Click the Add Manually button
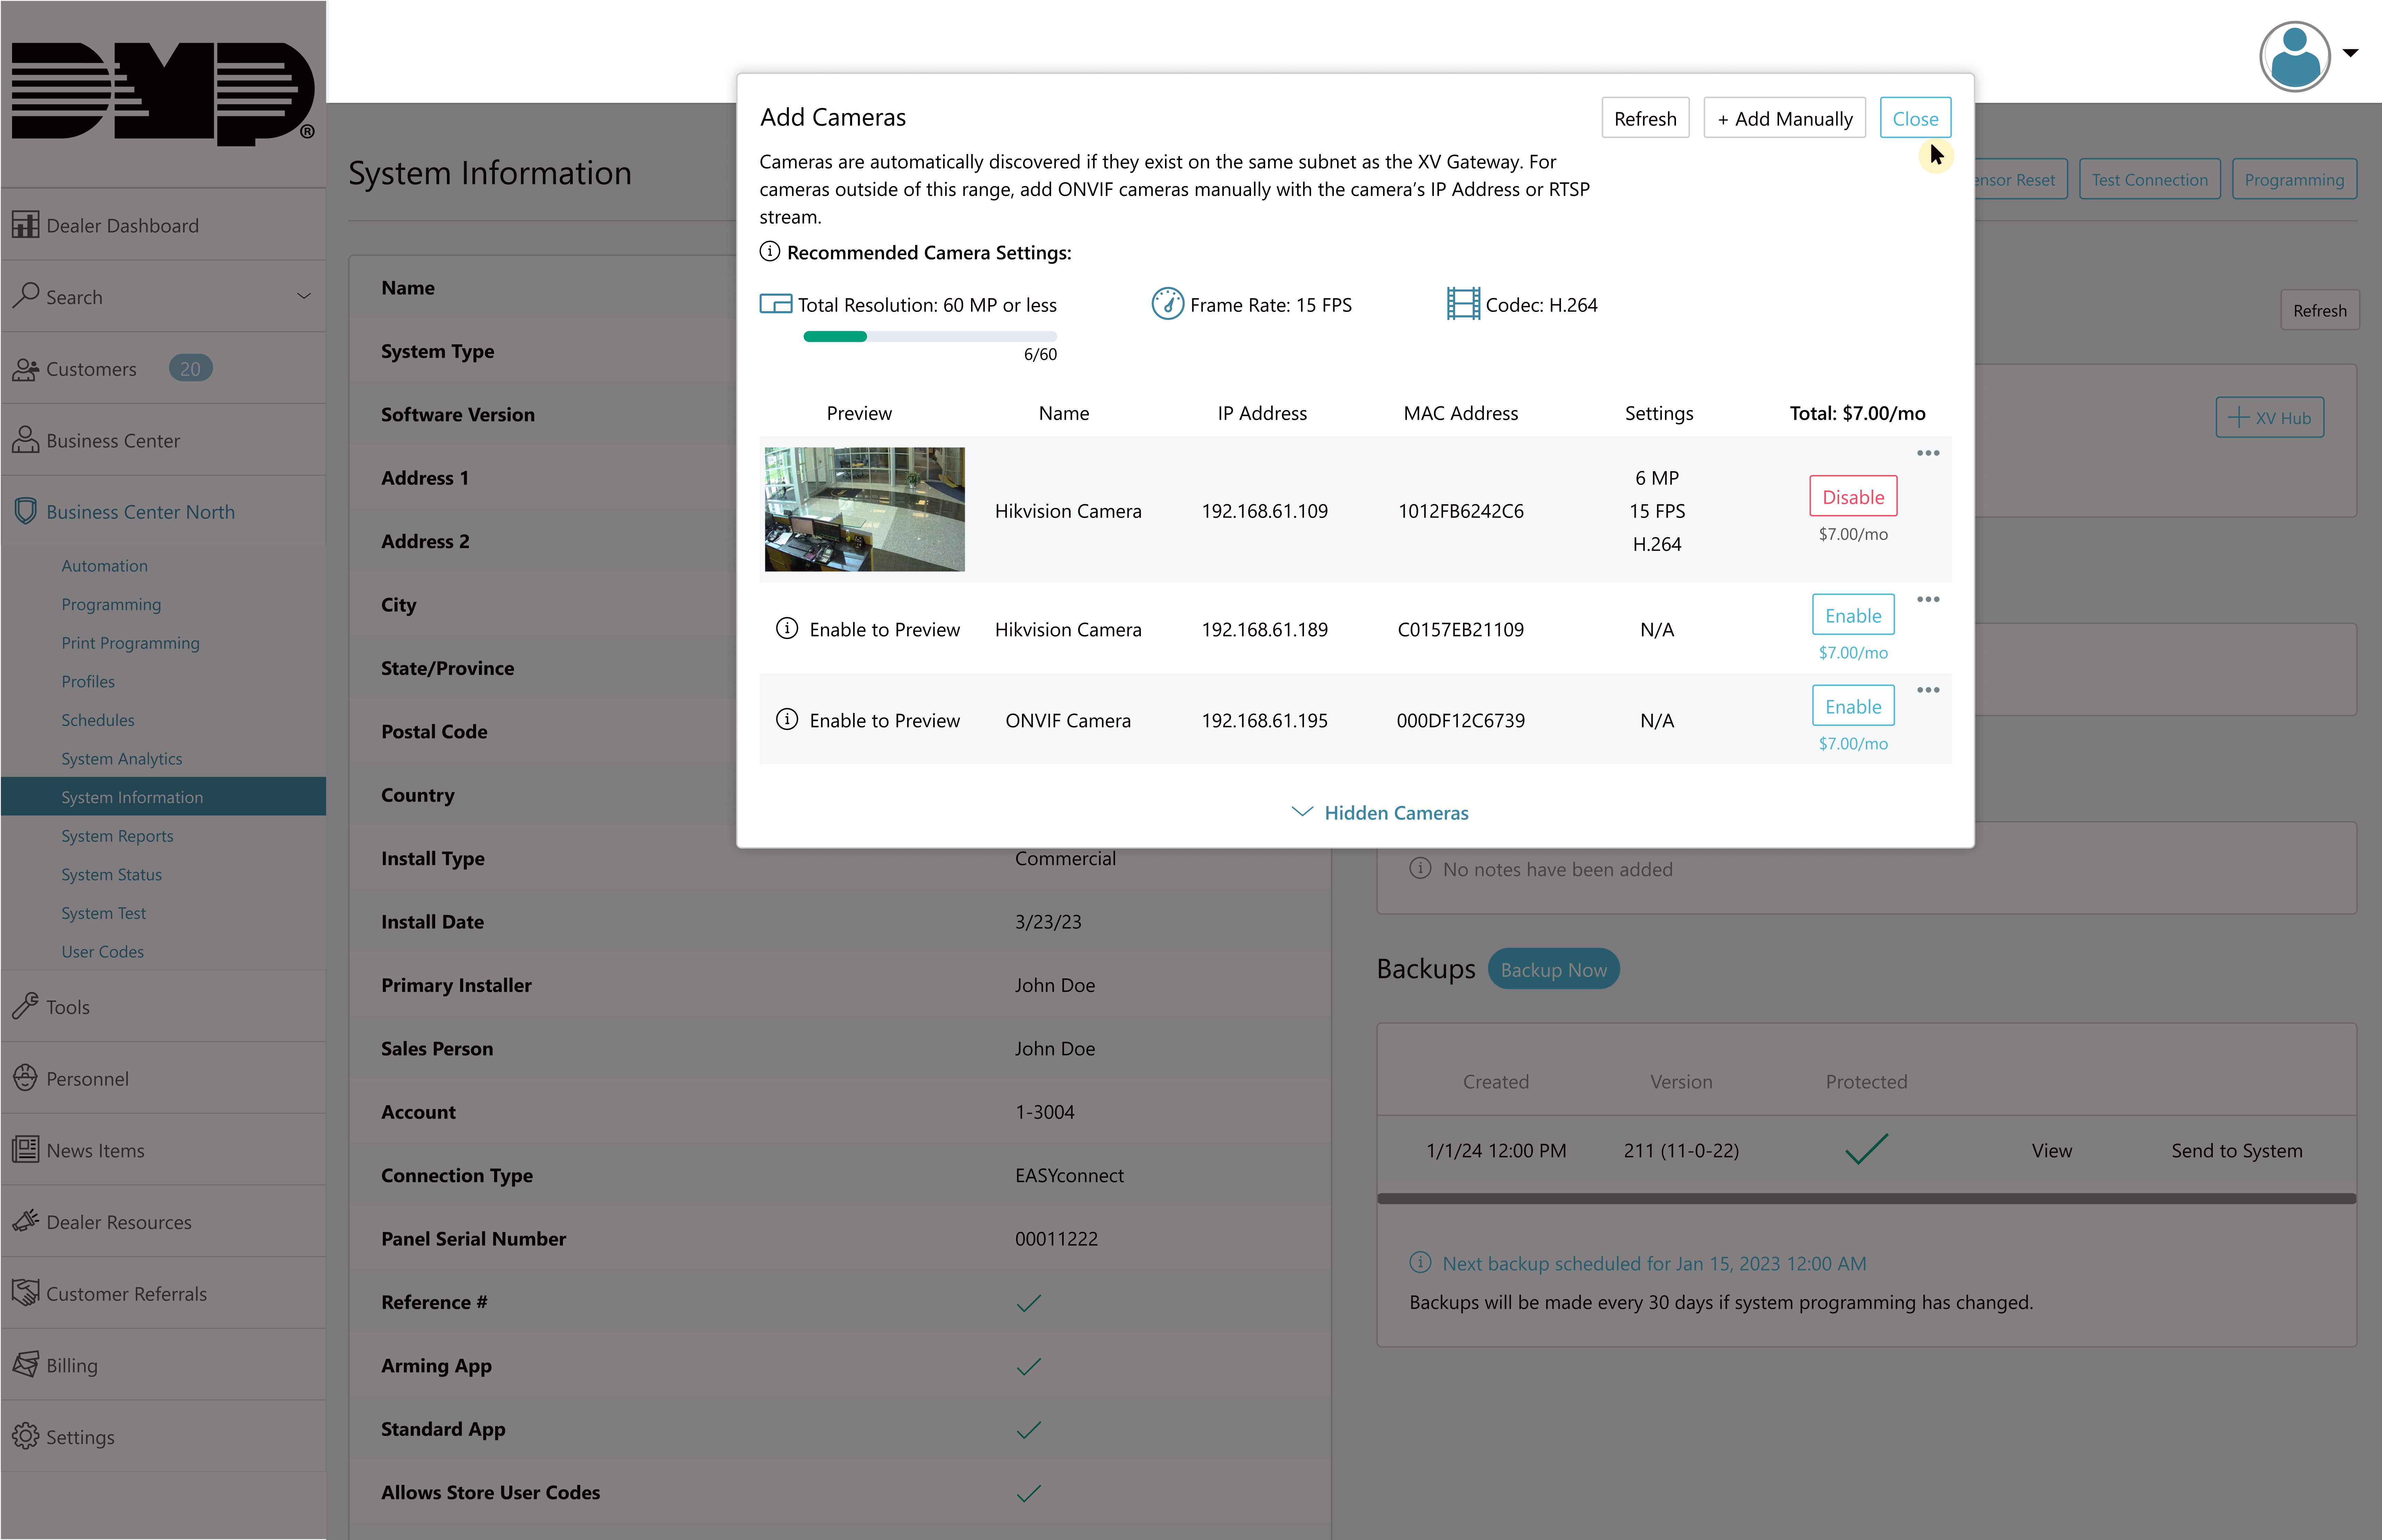Viewport: 2382px width, 1540px height. tap(1785, 118)
